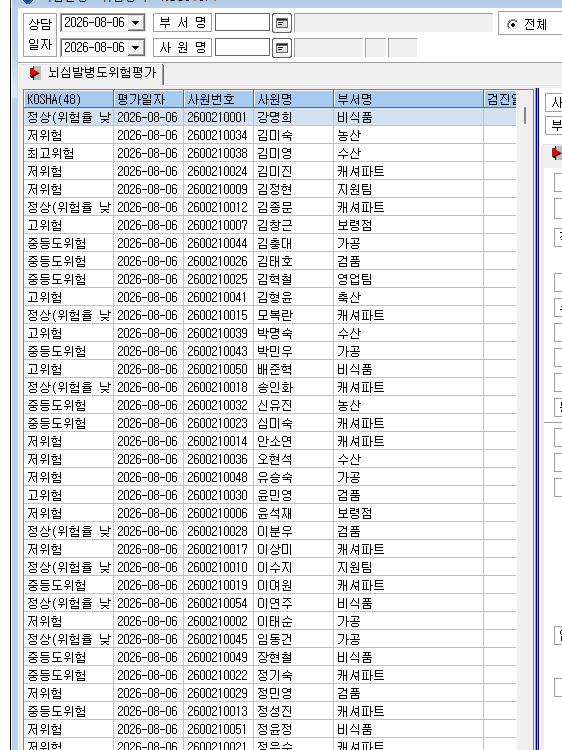Sort by 평가일자 column header
This screenshot has width=562, height=750.
tap(148, 99)
